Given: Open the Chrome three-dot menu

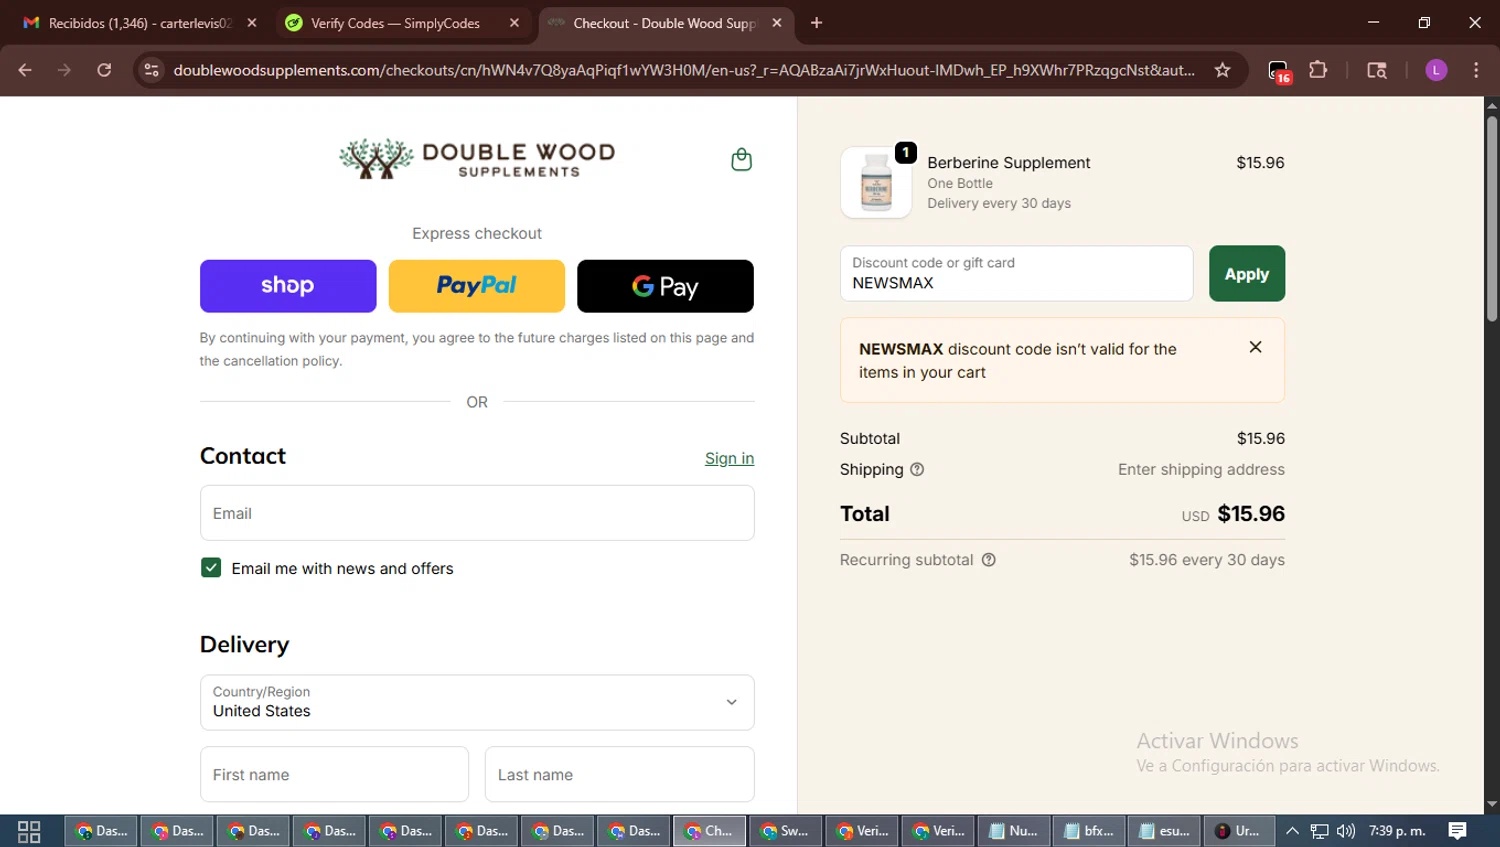Looking at the screenshot, I should click(x=1476, y=70).
